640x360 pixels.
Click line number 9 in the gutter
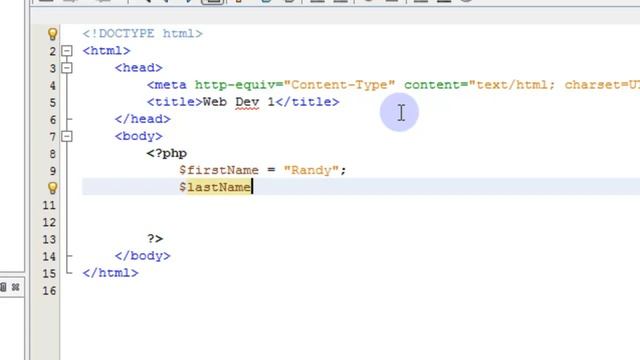tap(53, 171)
